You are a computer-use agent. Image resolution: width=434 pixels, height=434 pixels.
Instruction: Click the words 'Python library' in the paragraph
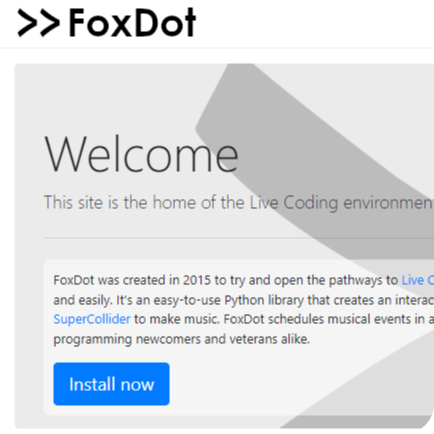[x=264, y=300]
